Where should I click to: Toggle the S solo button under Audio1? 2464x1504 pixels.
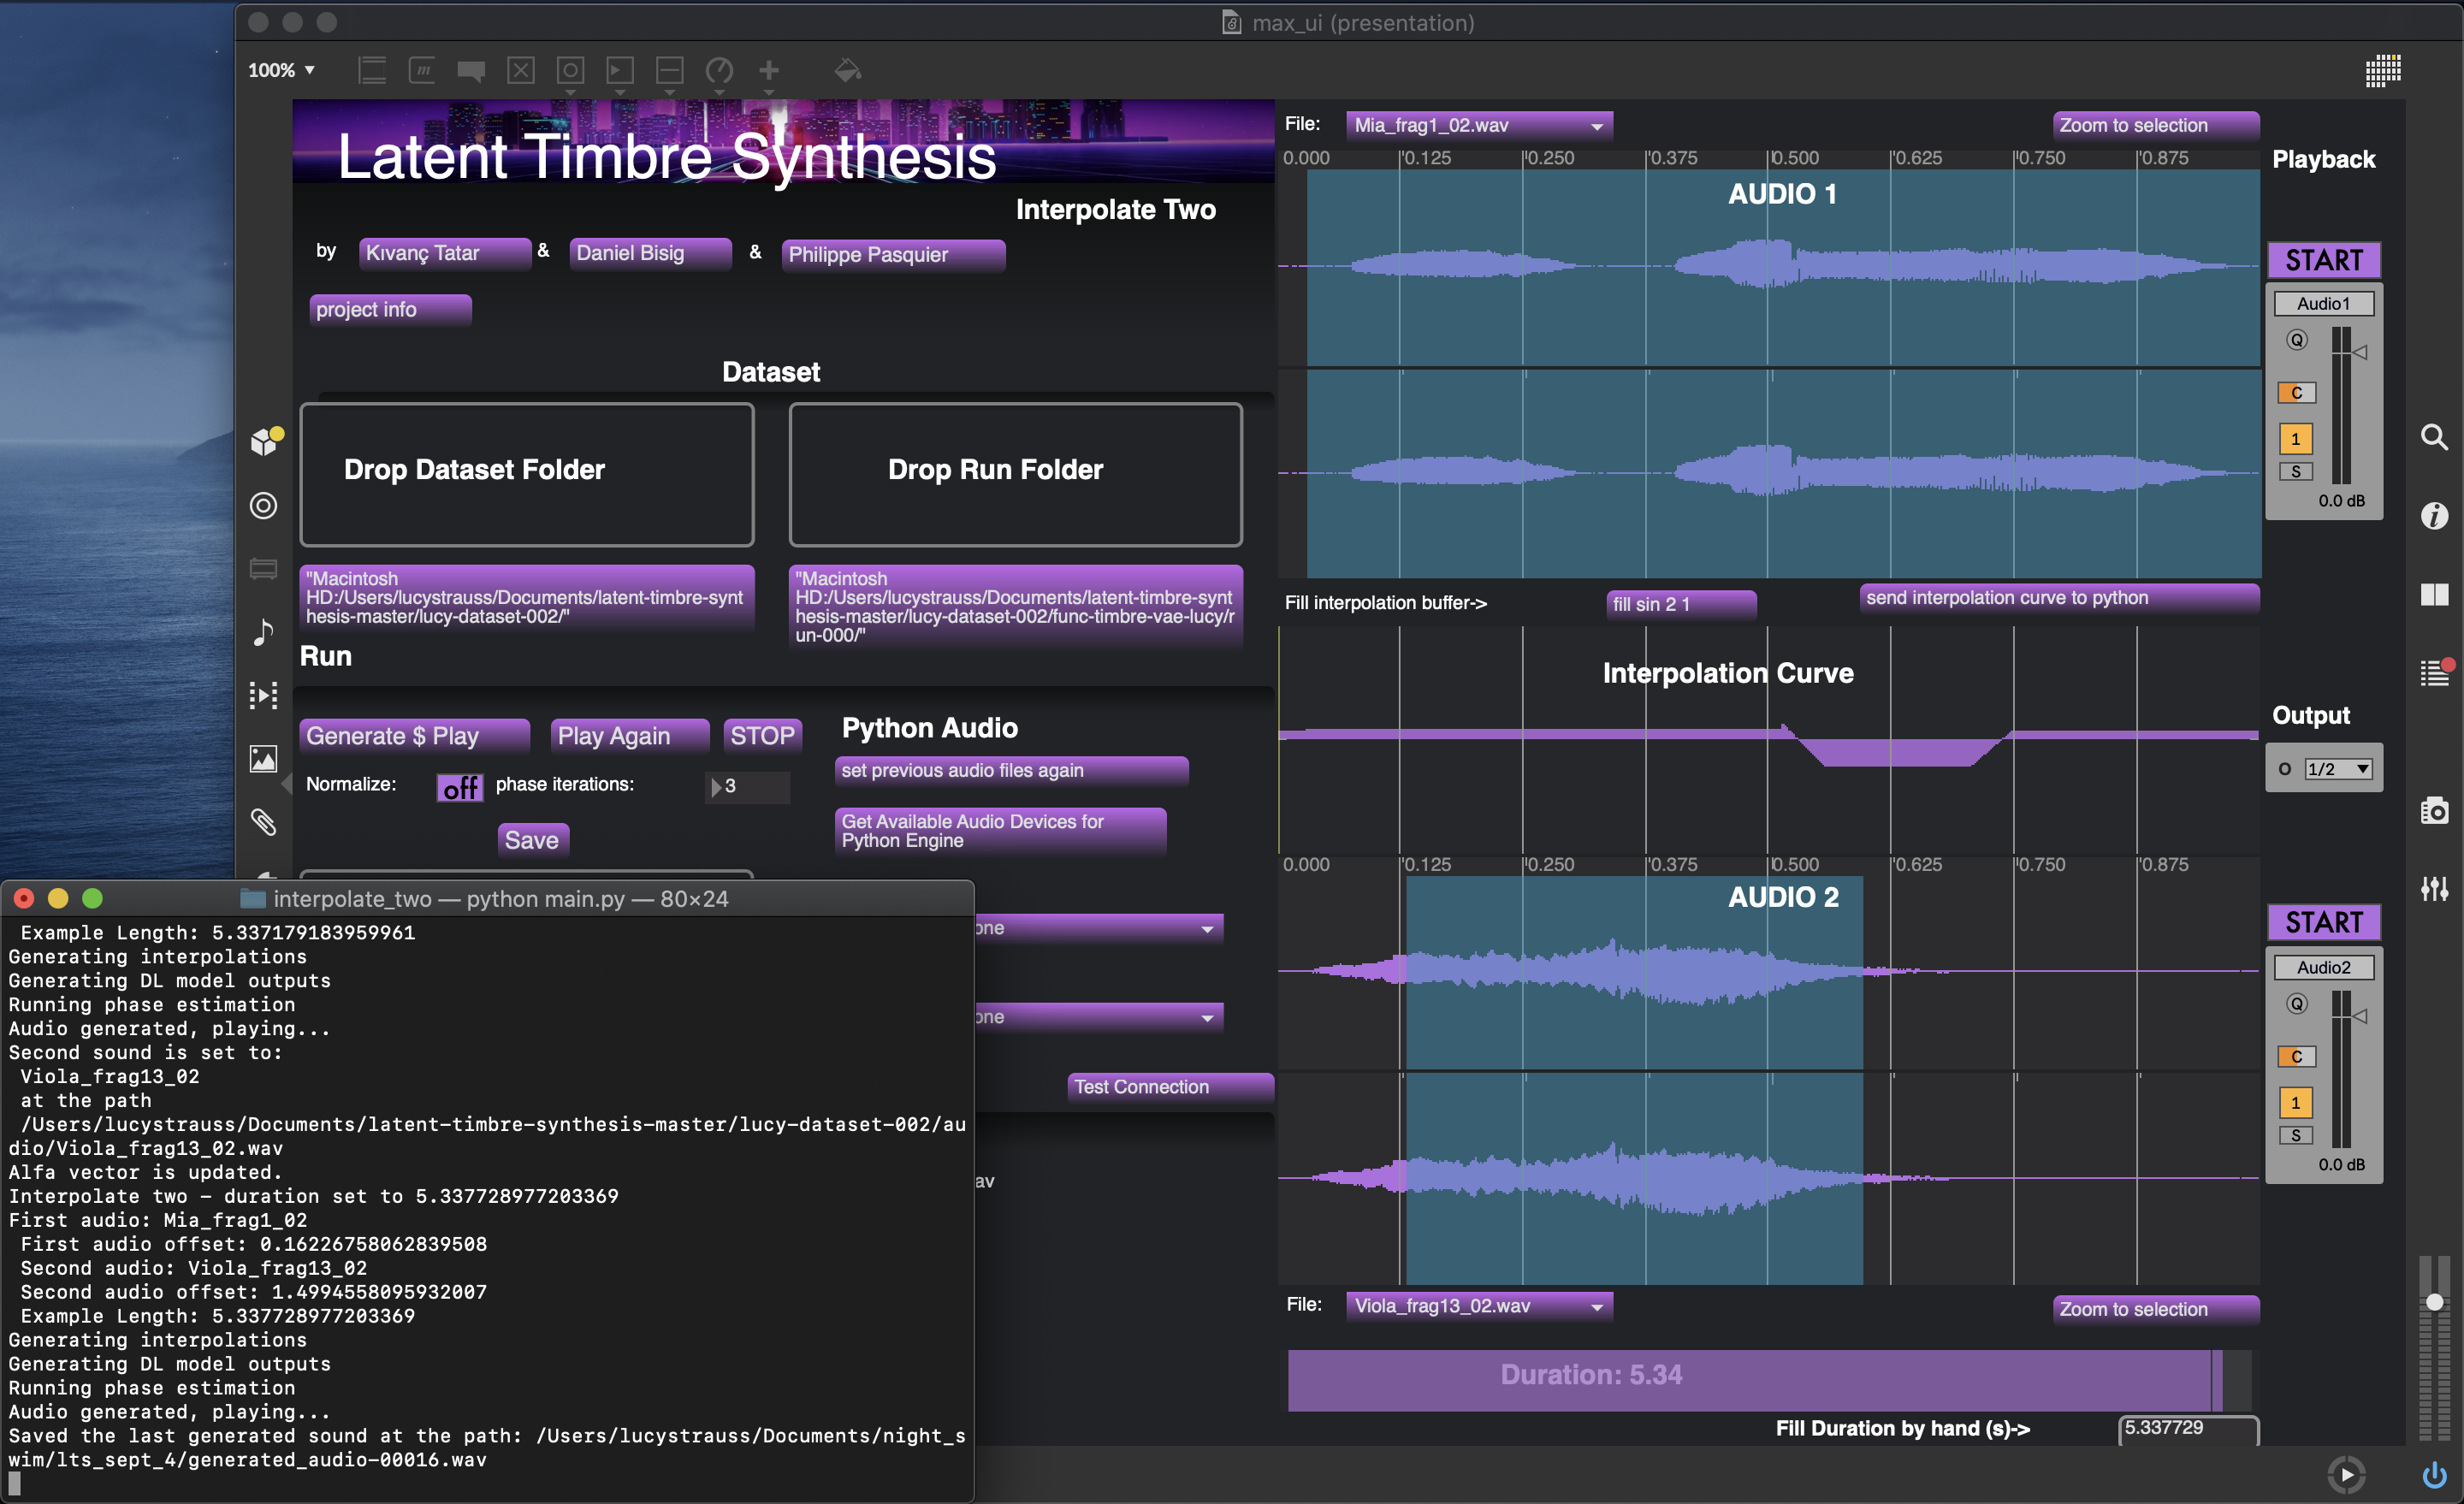[x=2296, y=471]
